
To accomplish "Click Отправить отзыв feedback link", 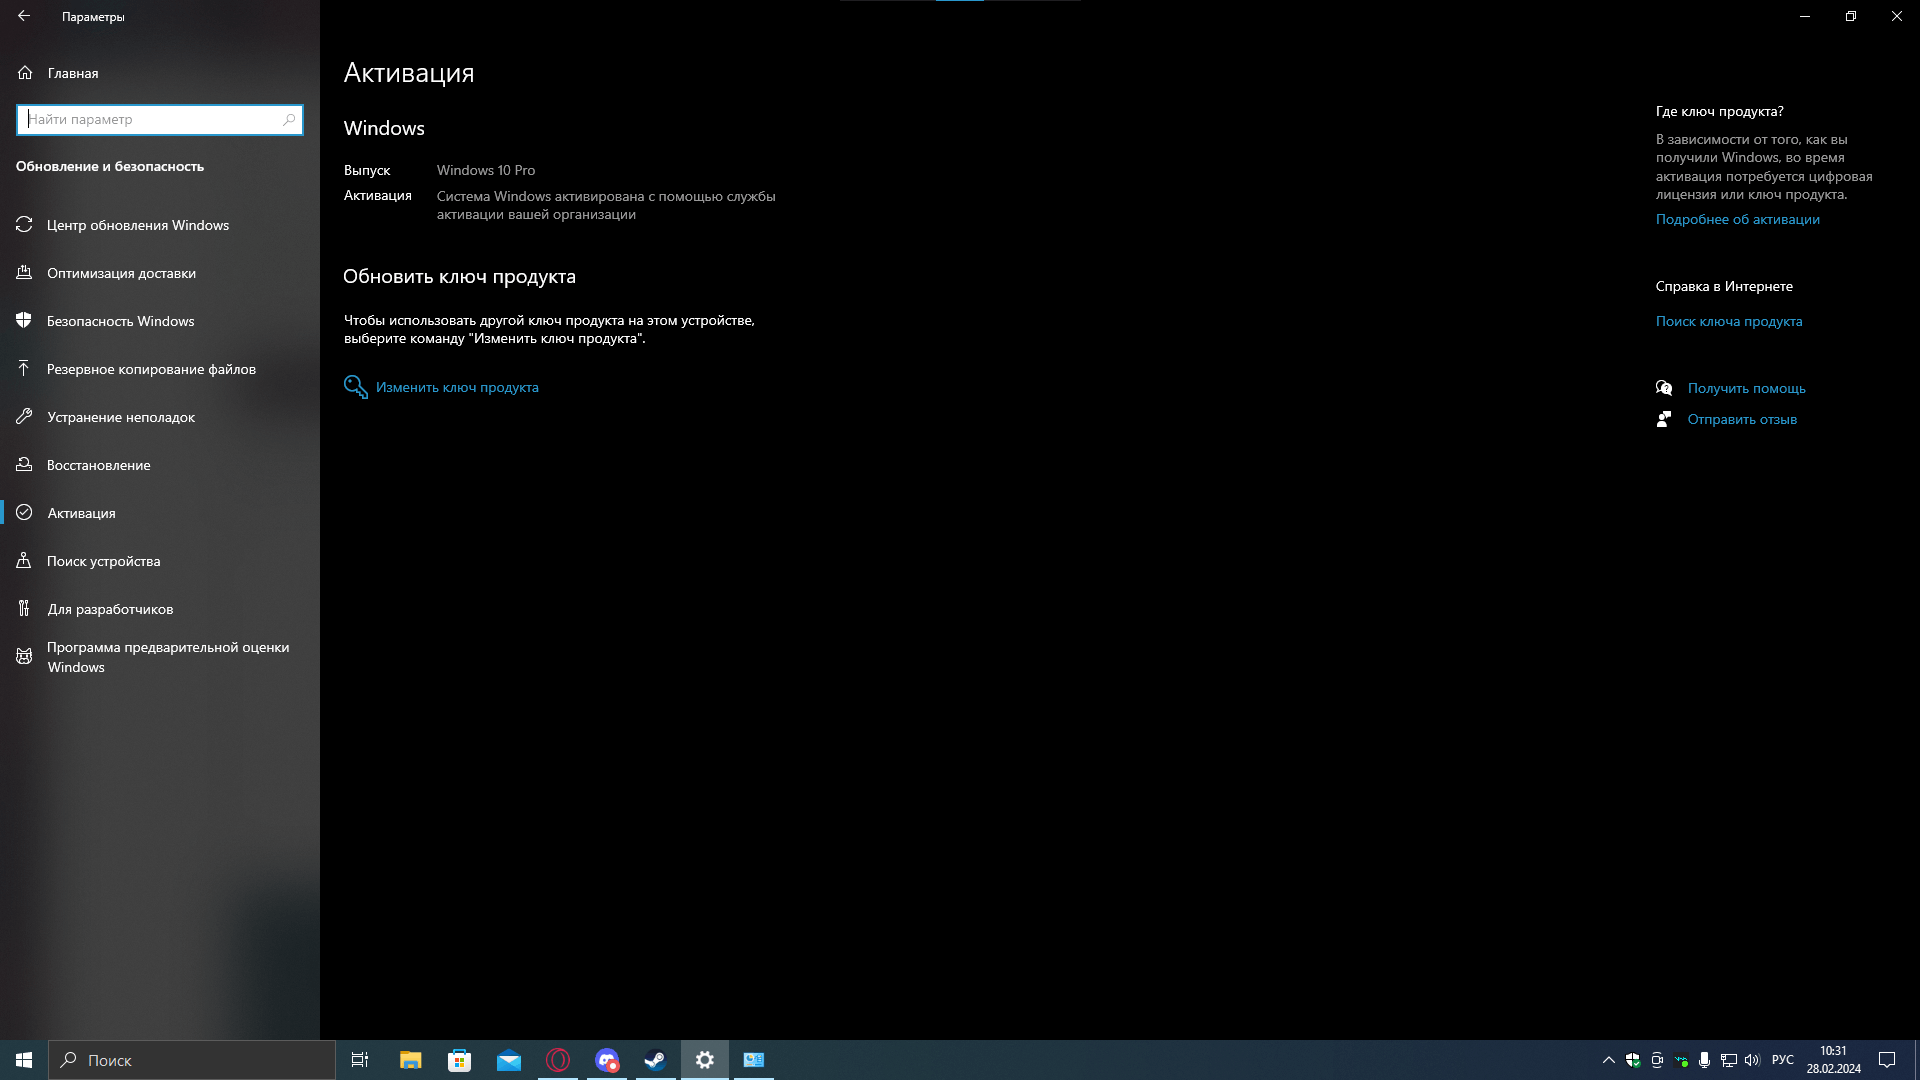I will click(1741, 419).
